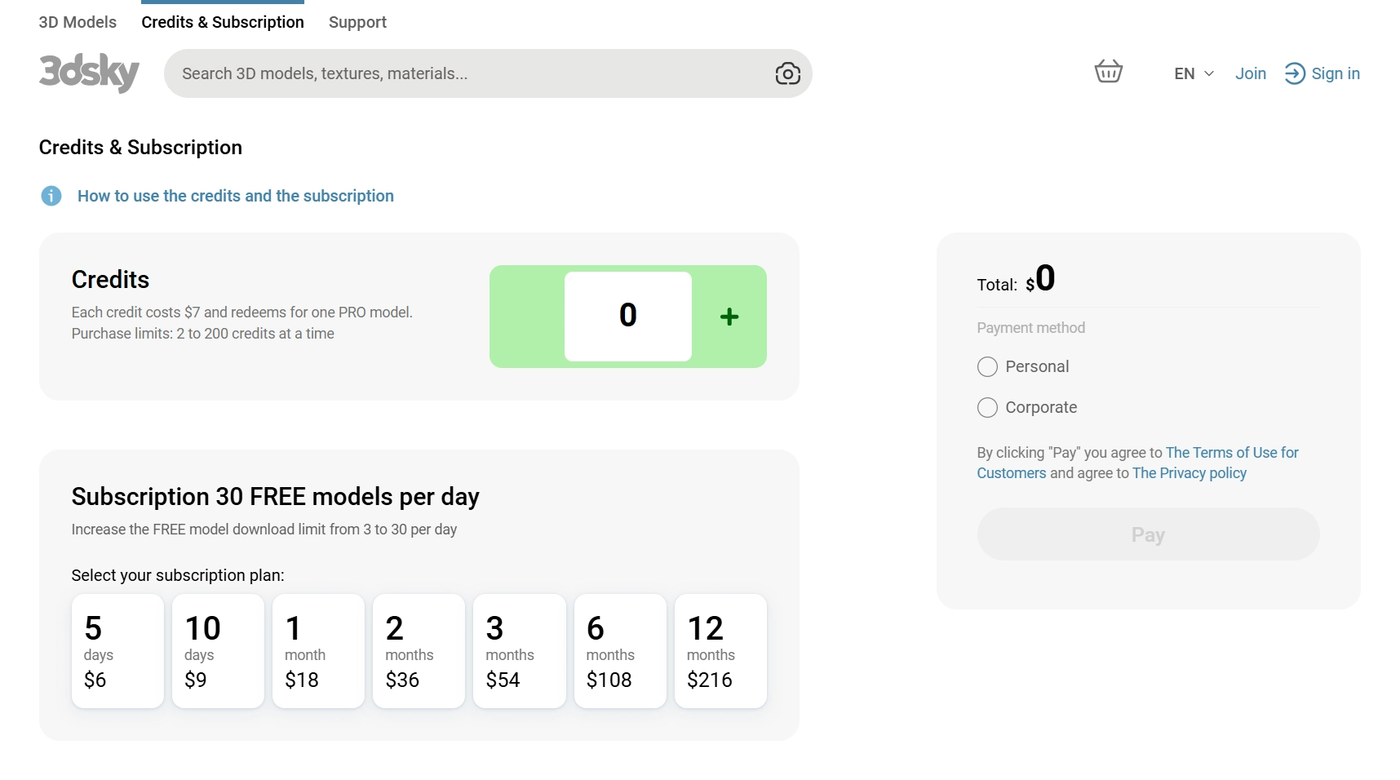
Task: Open camera image search
Action: pyautogui.click(x=787, y=74)
